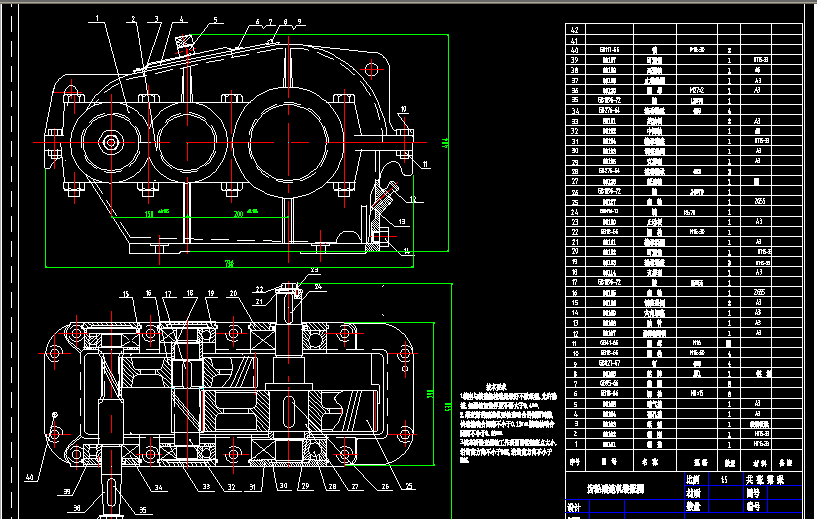Click the drawing title text in title block
817x519 pixels.
pyautogui.click(x=615, y=489)
